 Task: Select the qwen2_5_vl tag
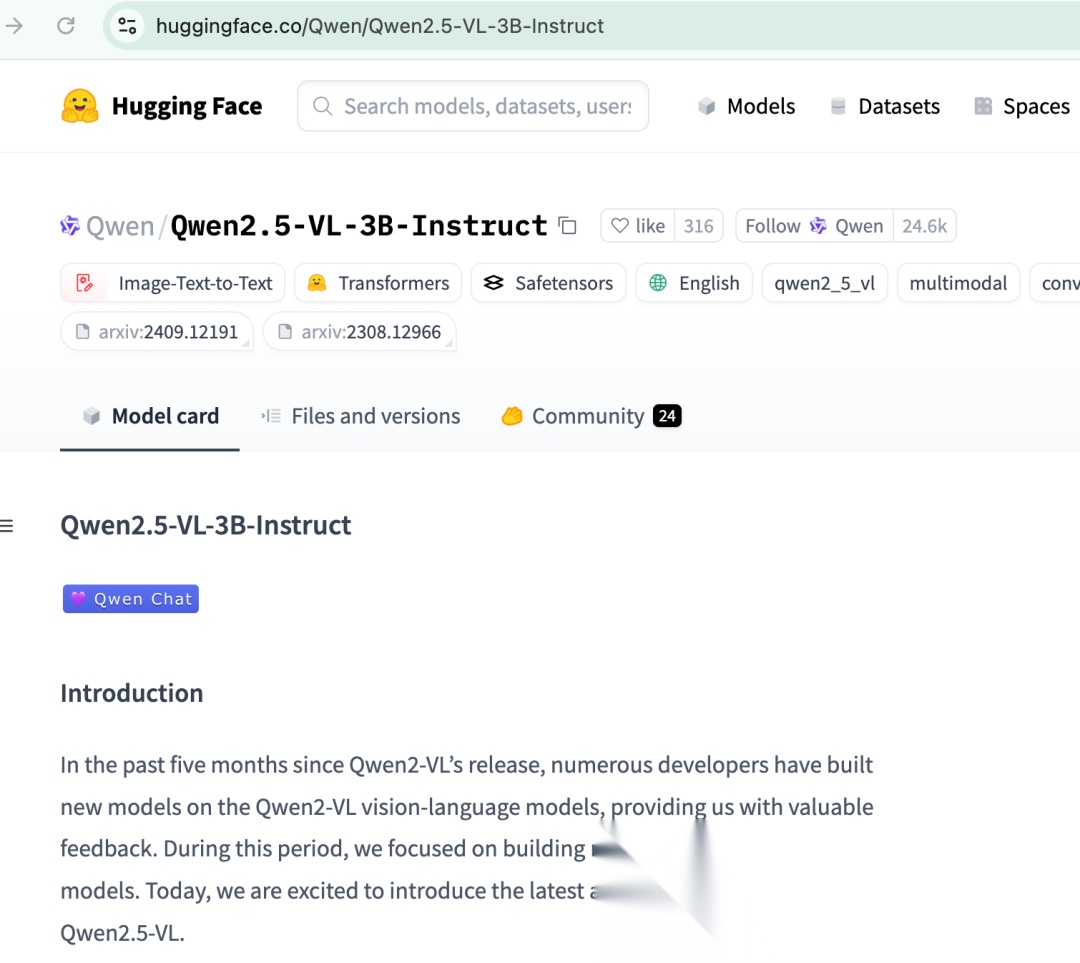tap(824, 283)
